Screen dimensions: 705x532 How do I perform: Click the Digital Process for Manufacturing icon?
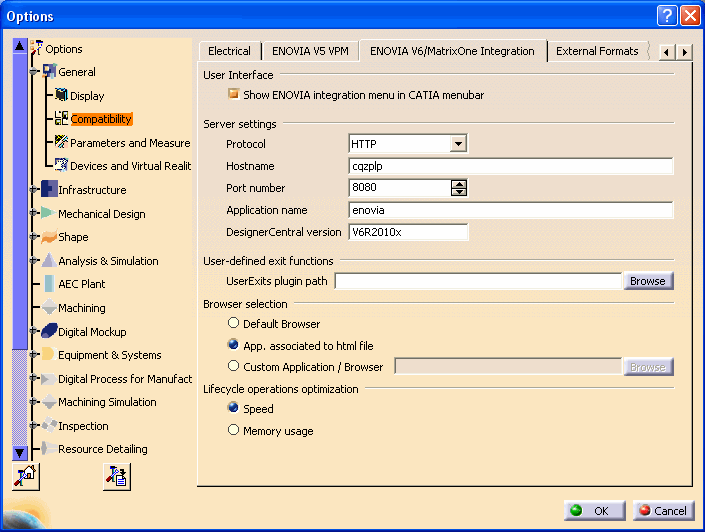[49, 379]
